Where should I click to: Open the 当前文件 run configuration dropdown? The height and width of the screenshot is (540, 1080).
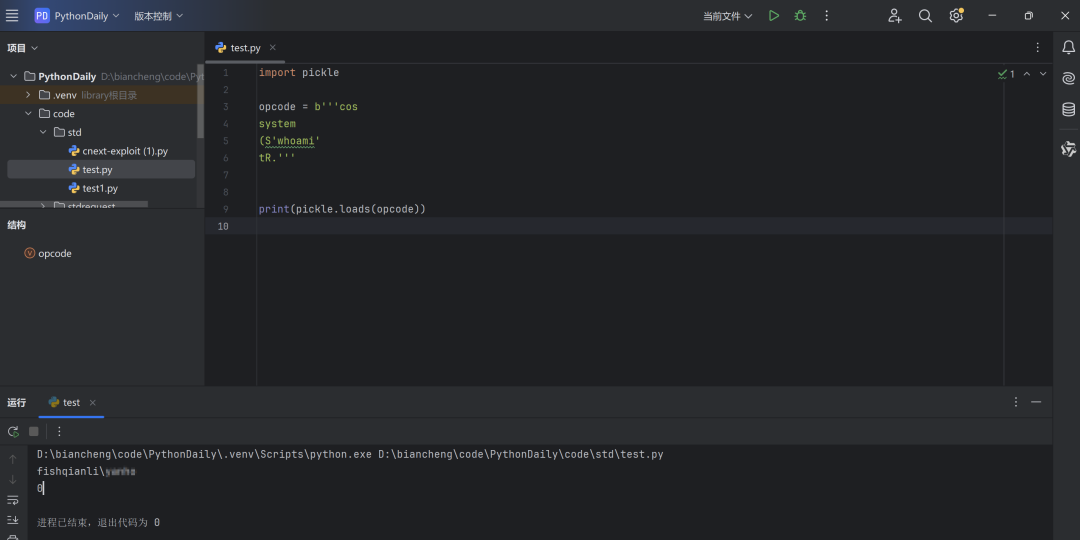[x=727, y=16]
